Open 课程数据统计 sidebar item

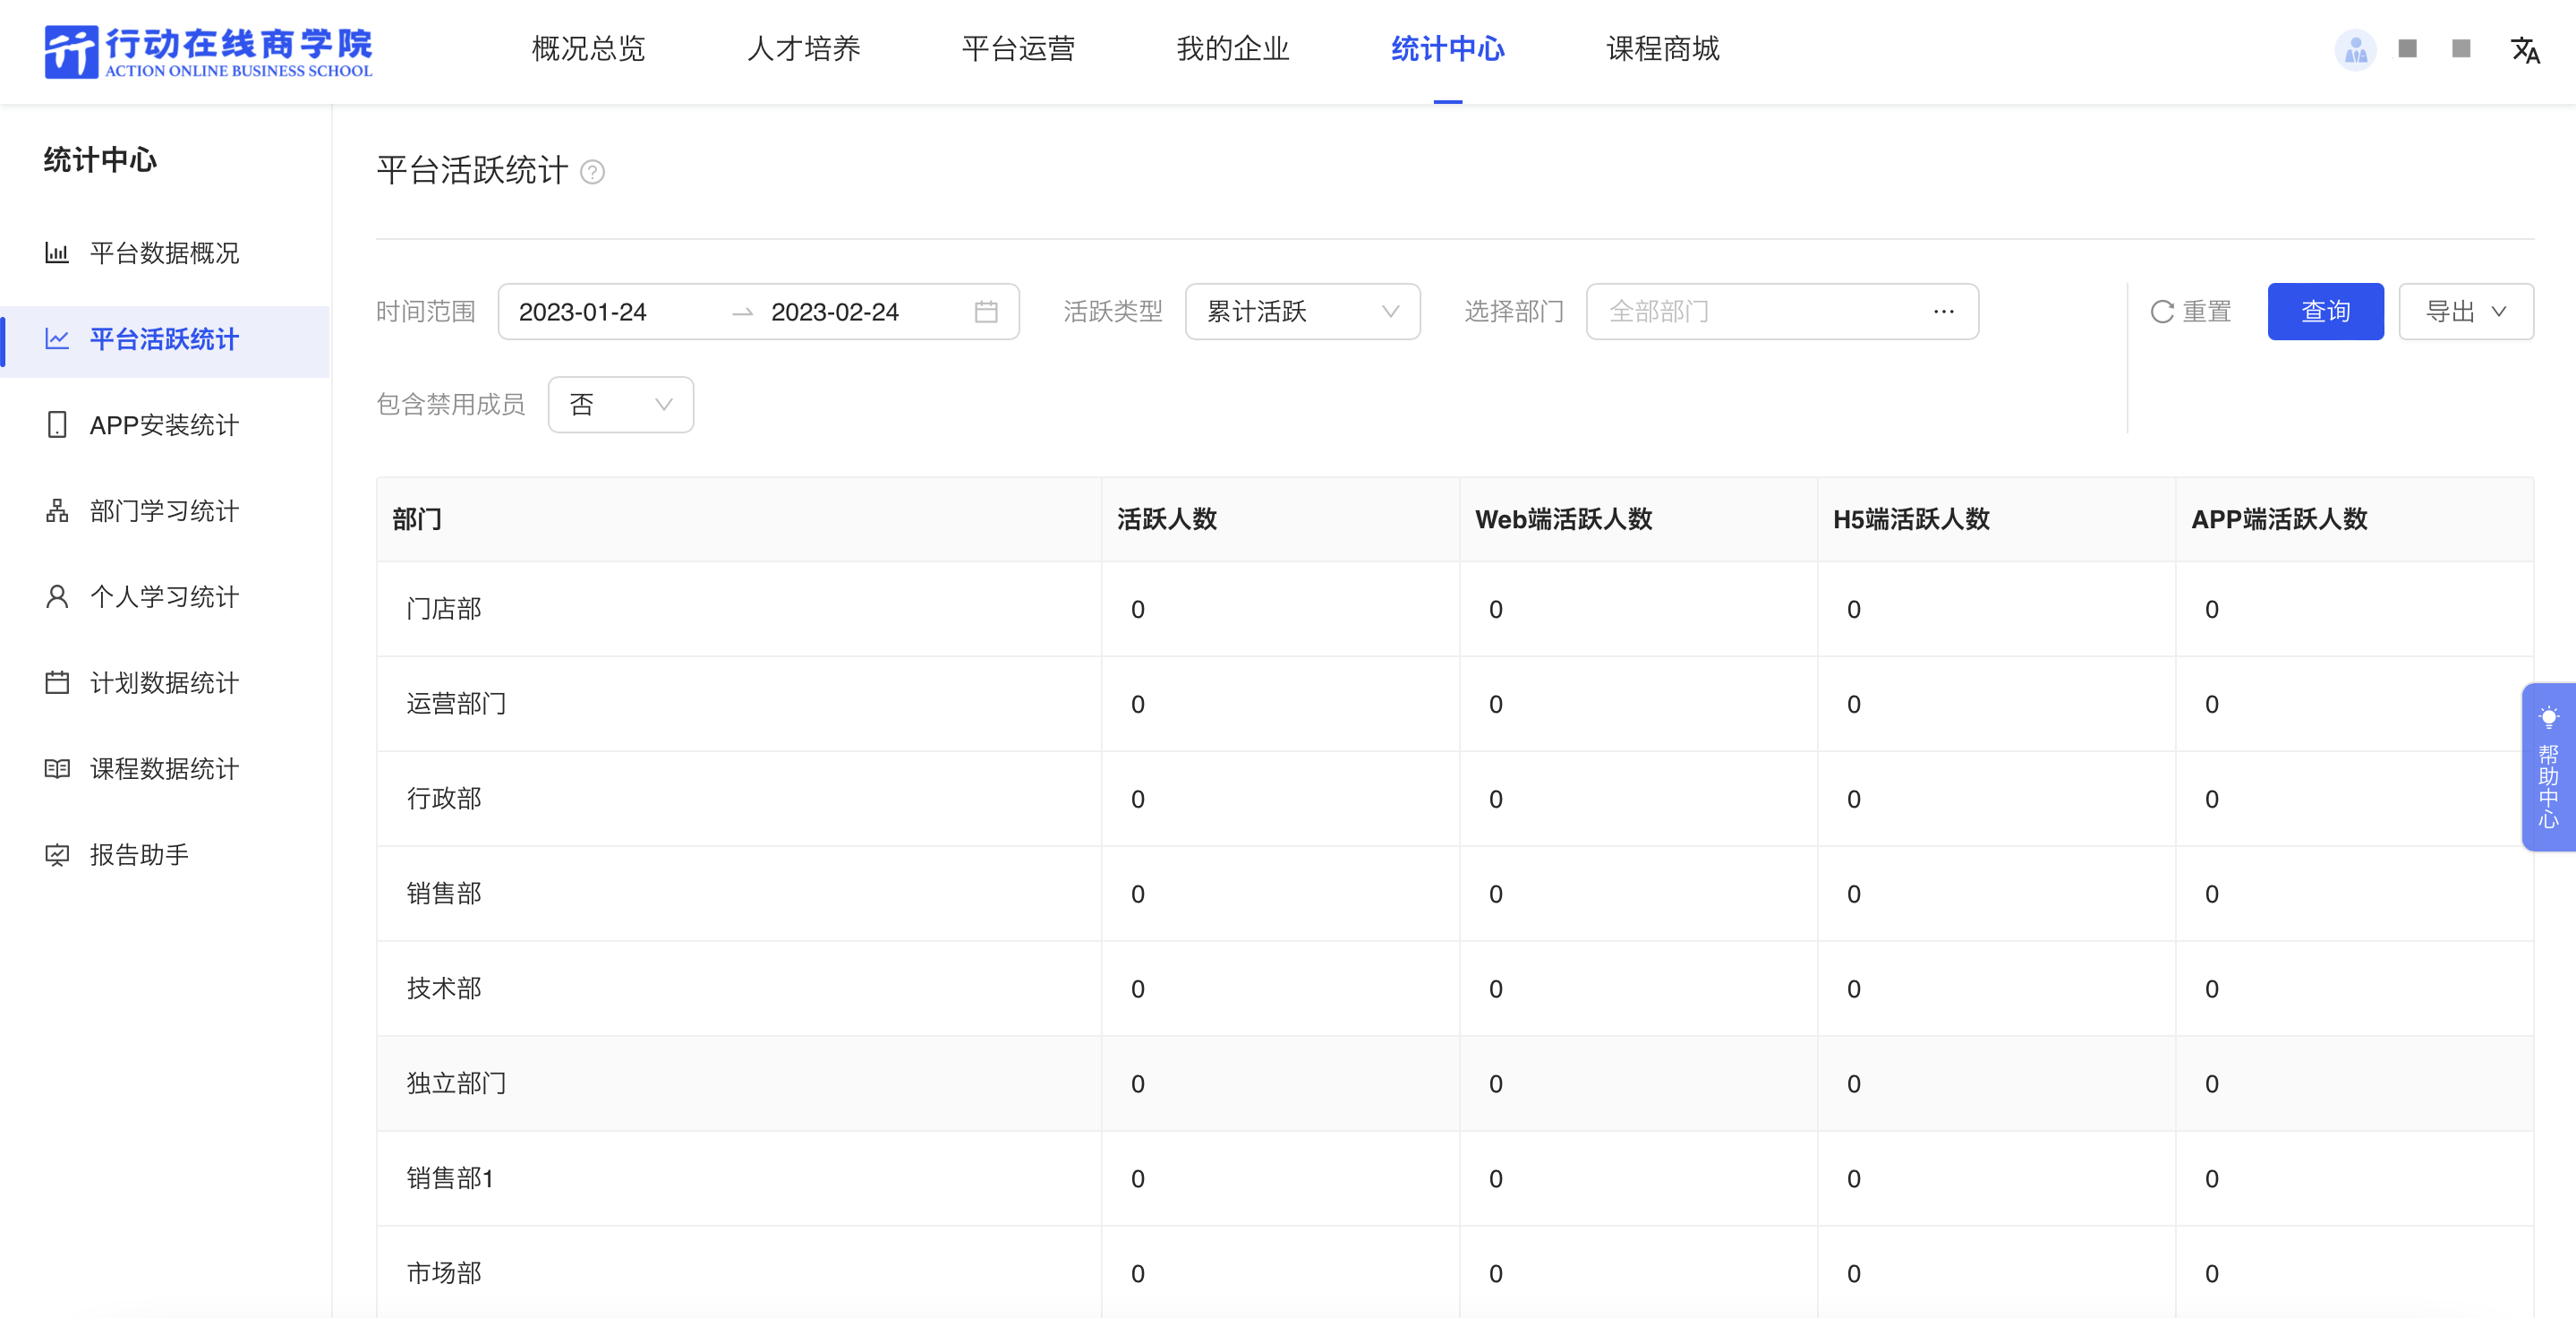(x=165, y=769)
